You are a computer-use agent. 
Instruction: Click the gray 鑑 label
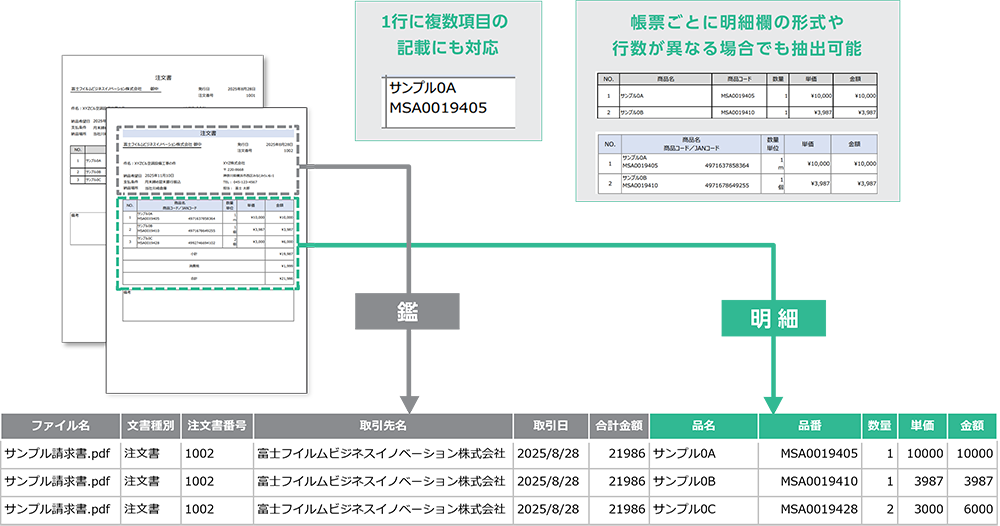tap(408, 313)
